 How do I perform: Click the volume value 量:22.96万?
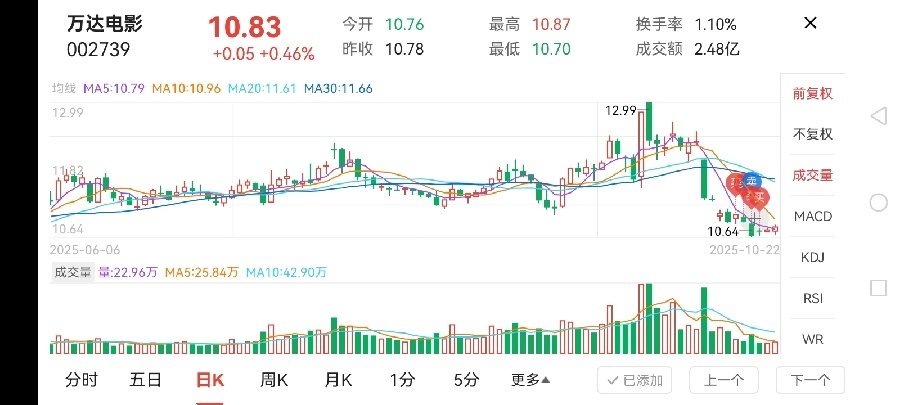pyautogui.click(x=128, y=272)
